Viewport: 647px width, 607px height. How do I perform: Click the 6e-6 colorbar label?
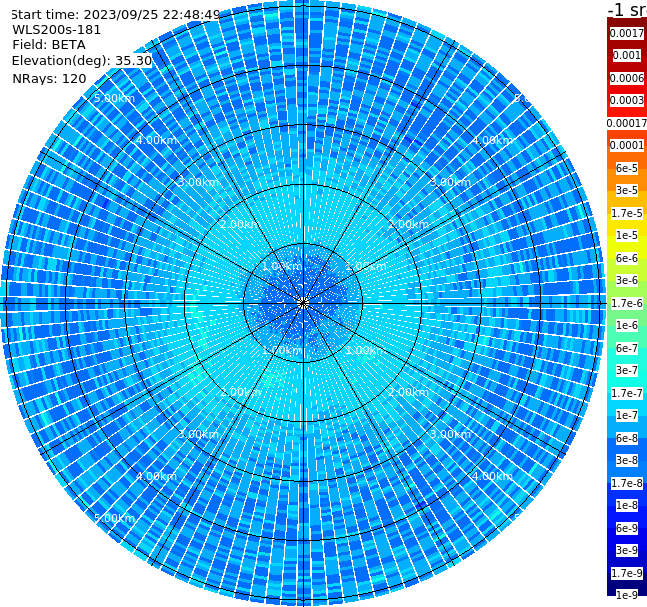tap(627, 258)
